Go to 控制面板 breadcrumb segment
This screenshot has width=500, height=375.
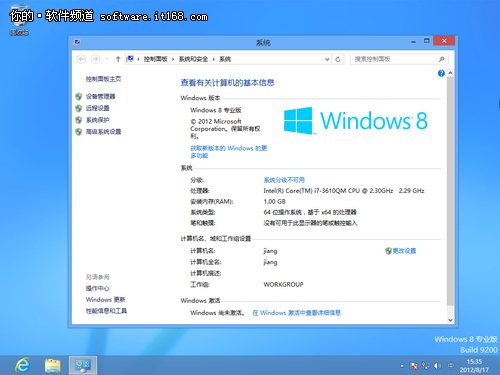(x=155, y=59)
